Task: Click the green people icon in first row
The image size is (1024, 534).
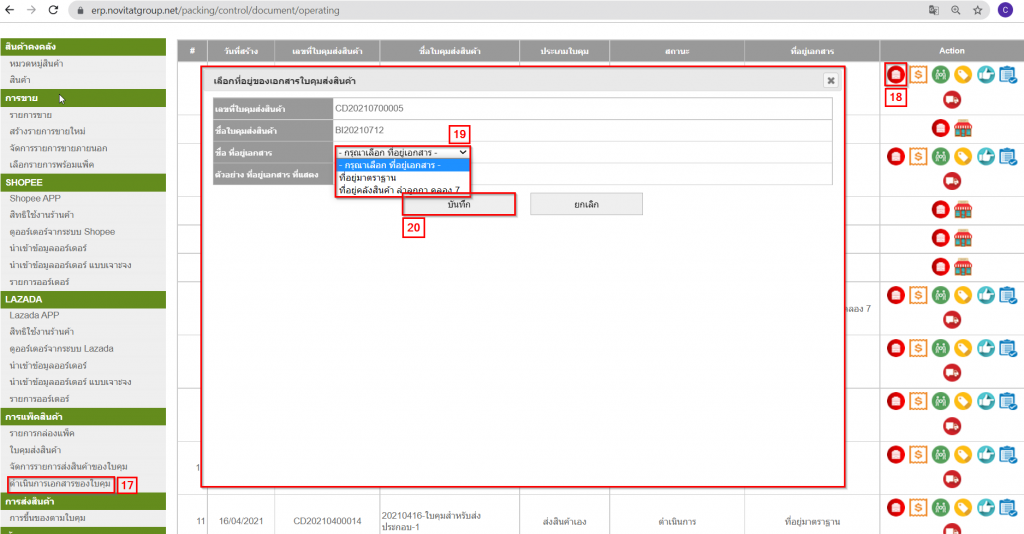Action: (x=940, y=74)
